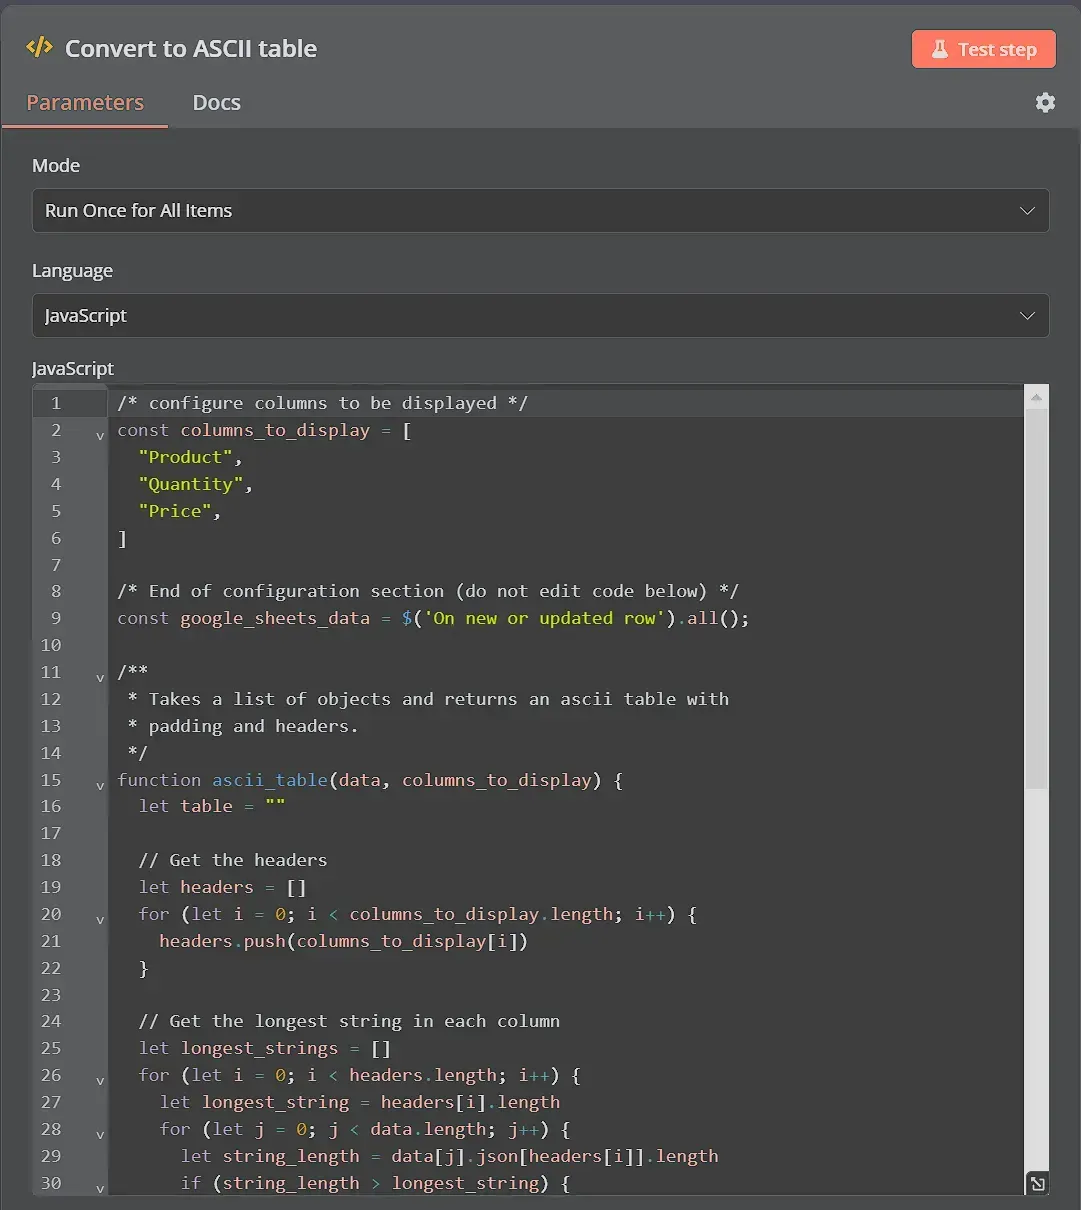Click function name ascii_table on line 15
1081x1210 pixels.
tap(270, 780)
